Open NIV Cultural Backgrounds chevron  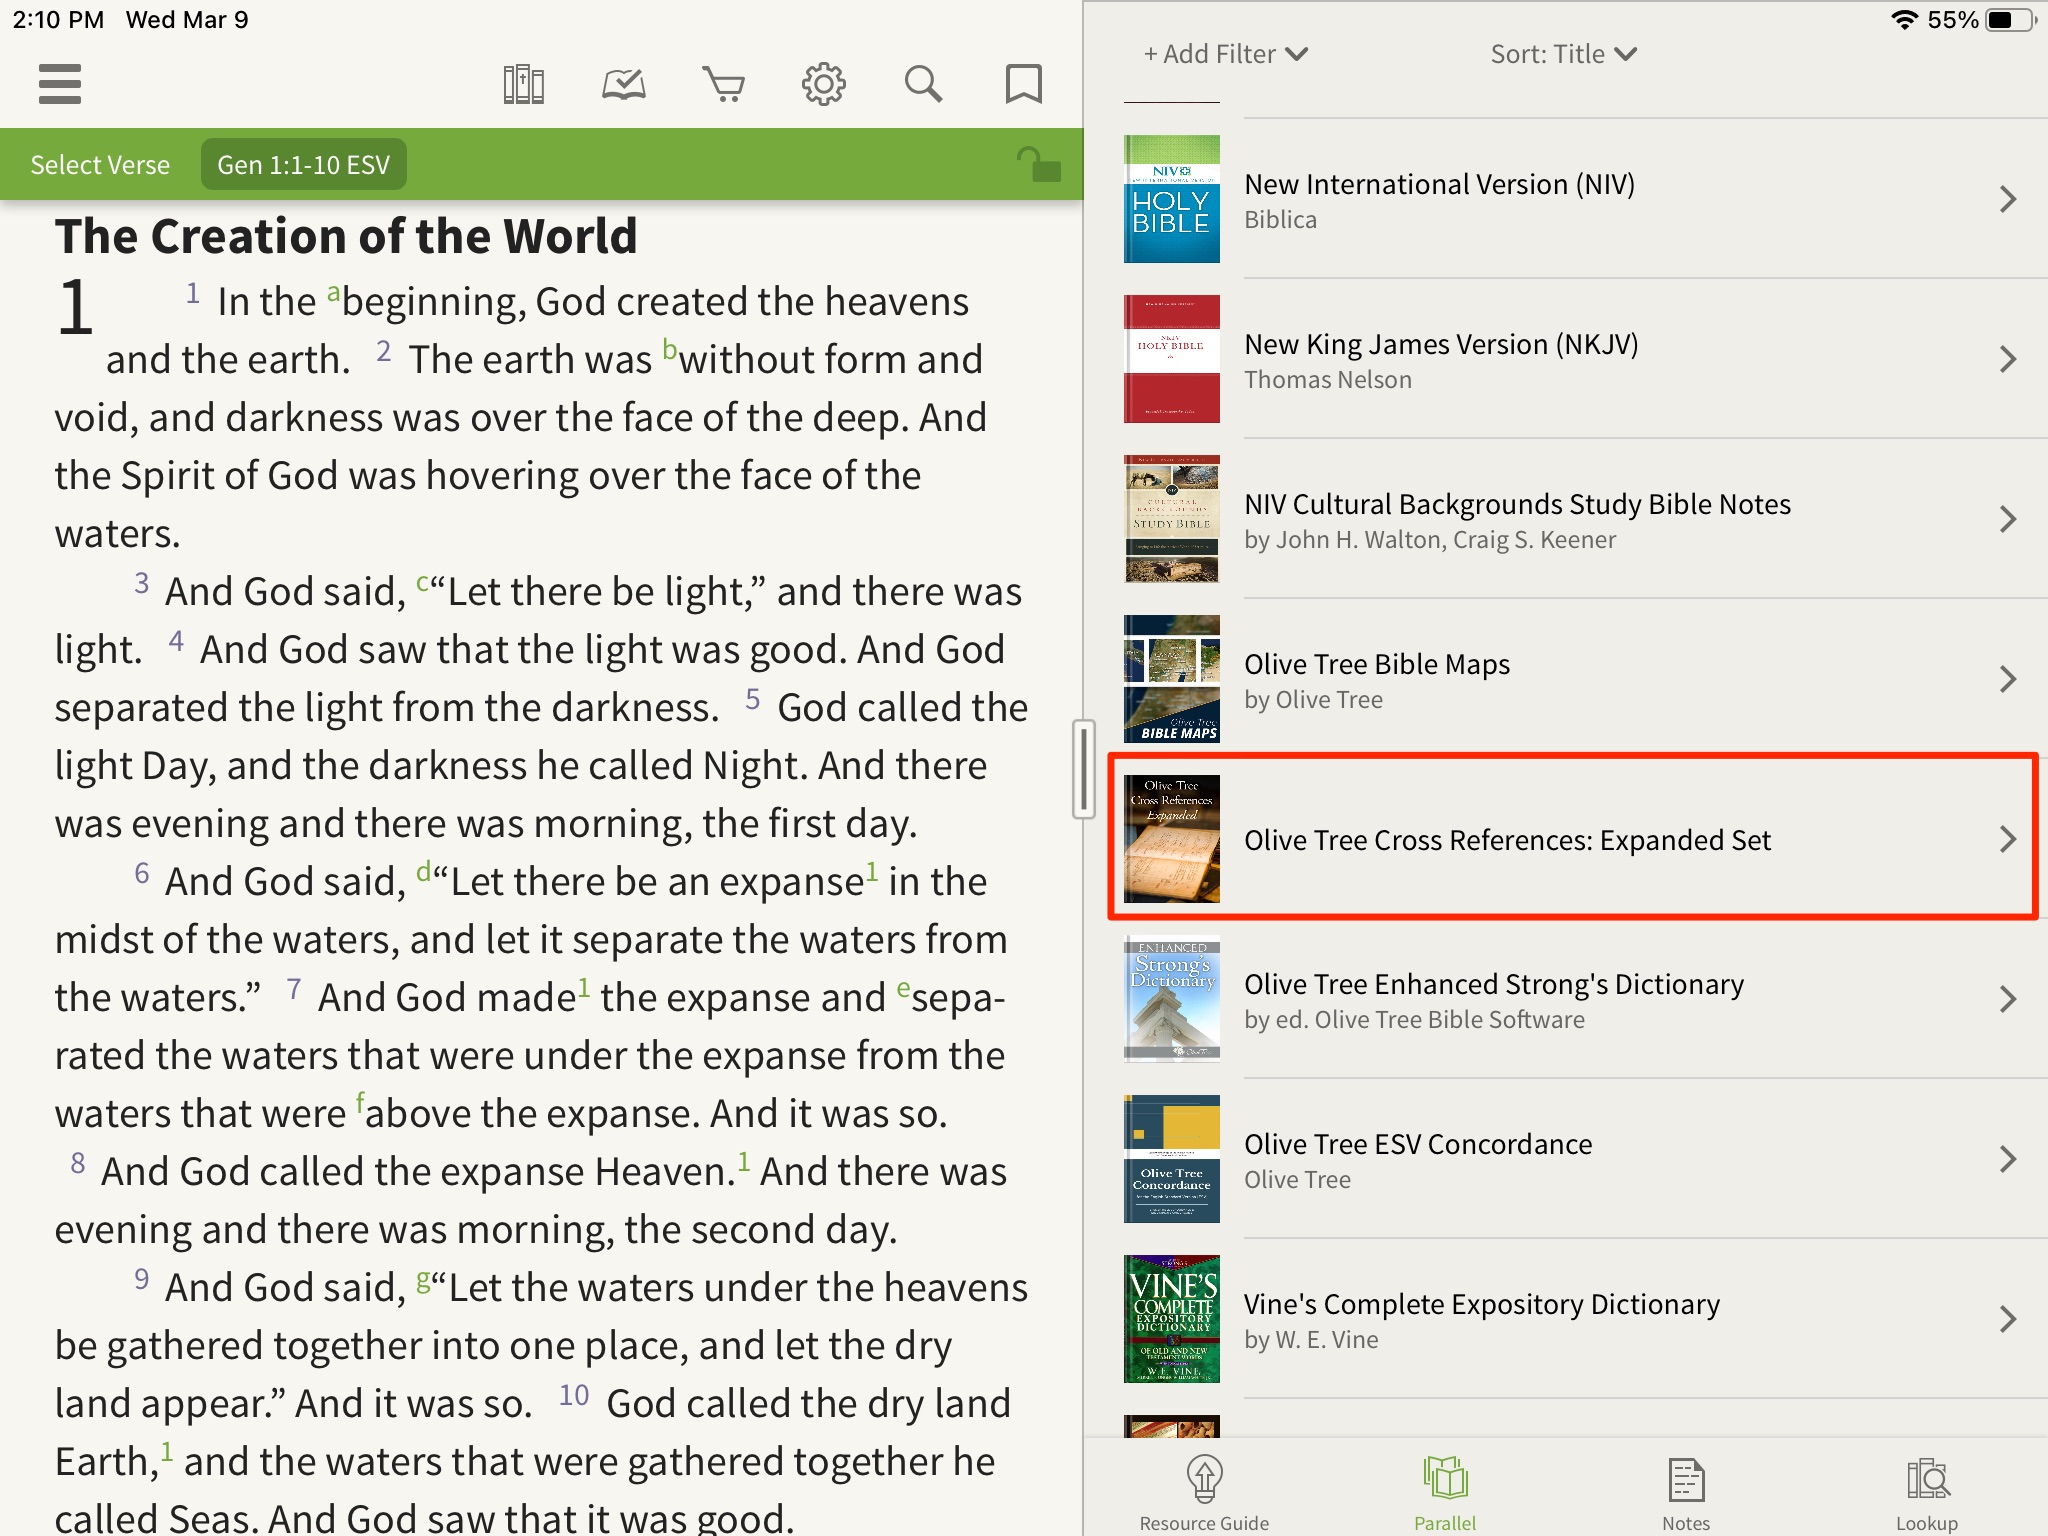[x=2008, y=519]
